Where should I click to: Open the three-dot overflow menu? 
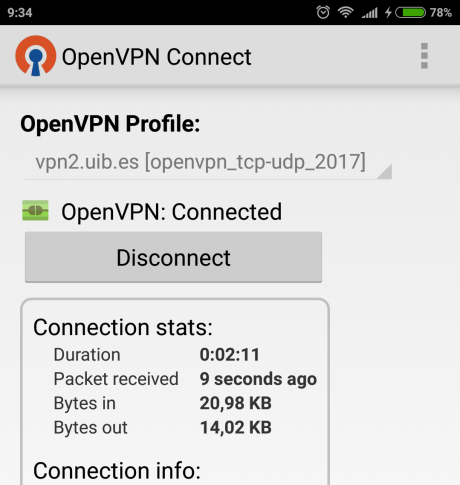point(424,56)
